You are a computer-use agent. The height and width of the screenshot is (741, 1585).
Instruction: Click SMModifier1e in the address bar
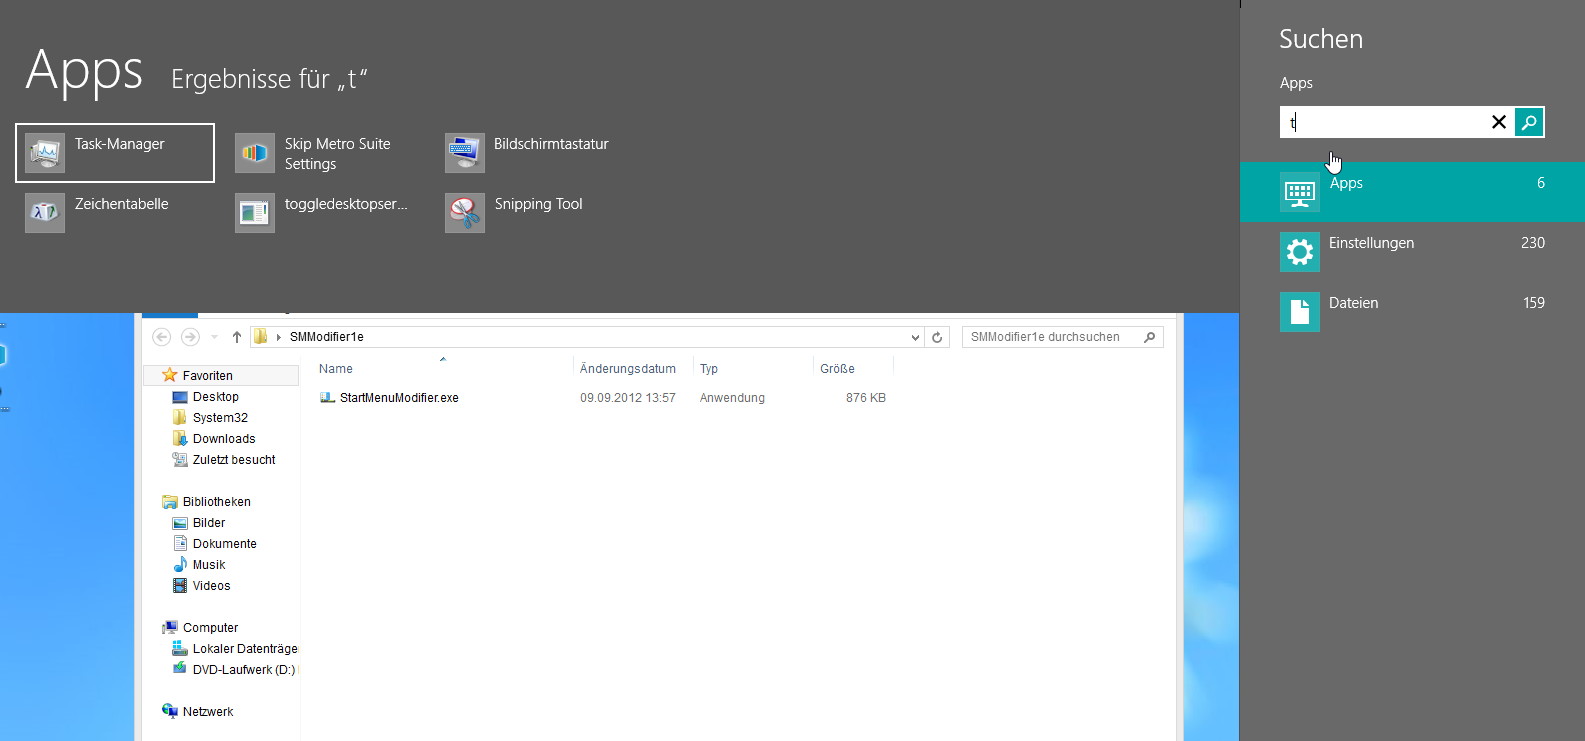327,337
